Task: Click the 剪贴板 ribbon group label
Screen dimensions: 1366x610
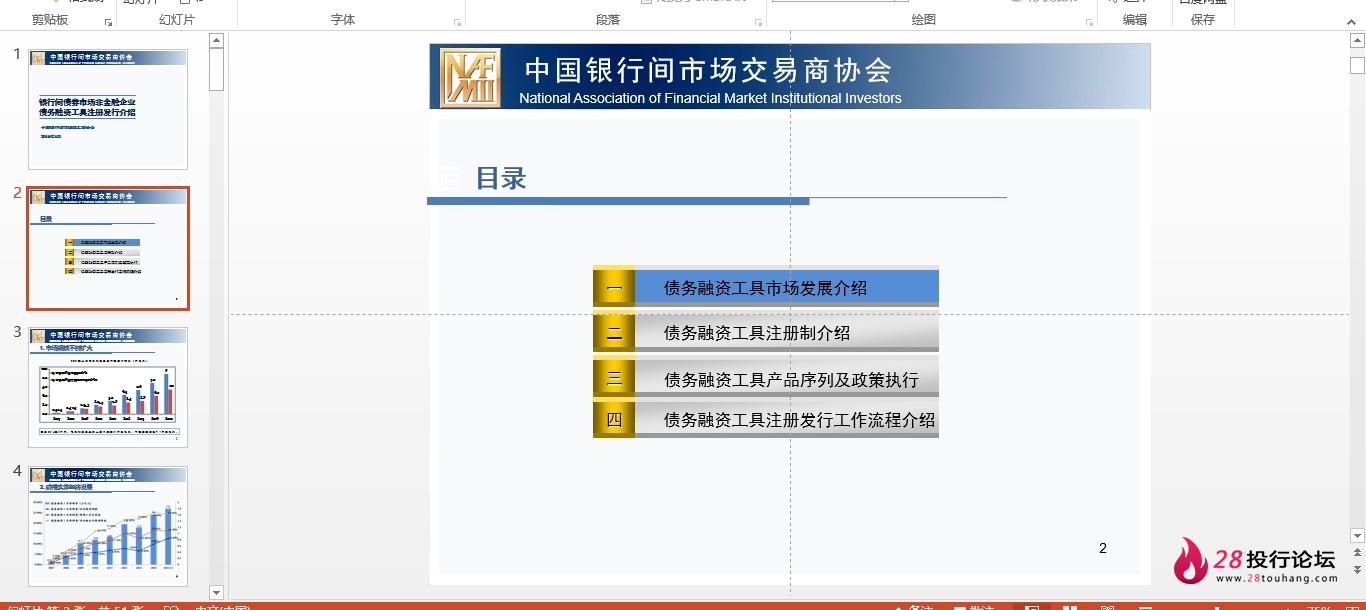Action: (x=50, y=20)
